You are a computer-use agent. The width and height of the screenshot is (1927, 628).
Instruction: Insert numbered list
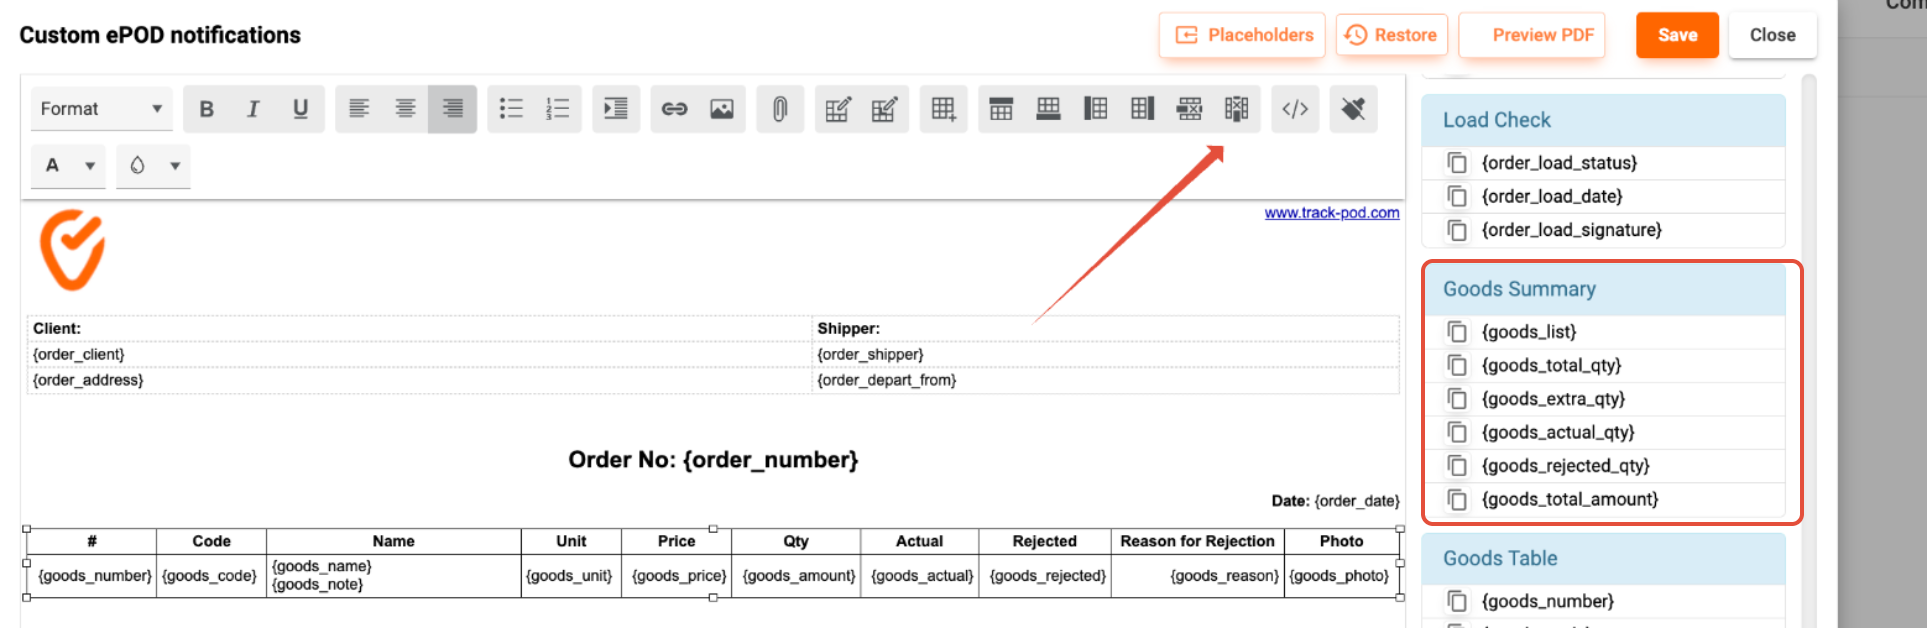558,109
